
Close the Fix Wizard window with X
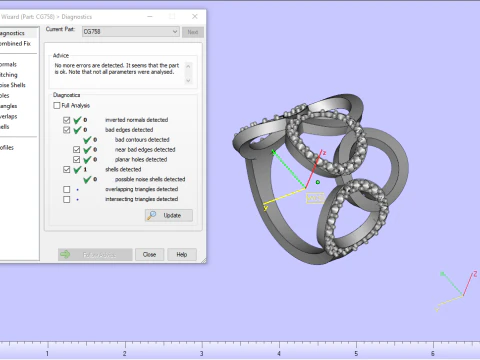click(195, 16)
